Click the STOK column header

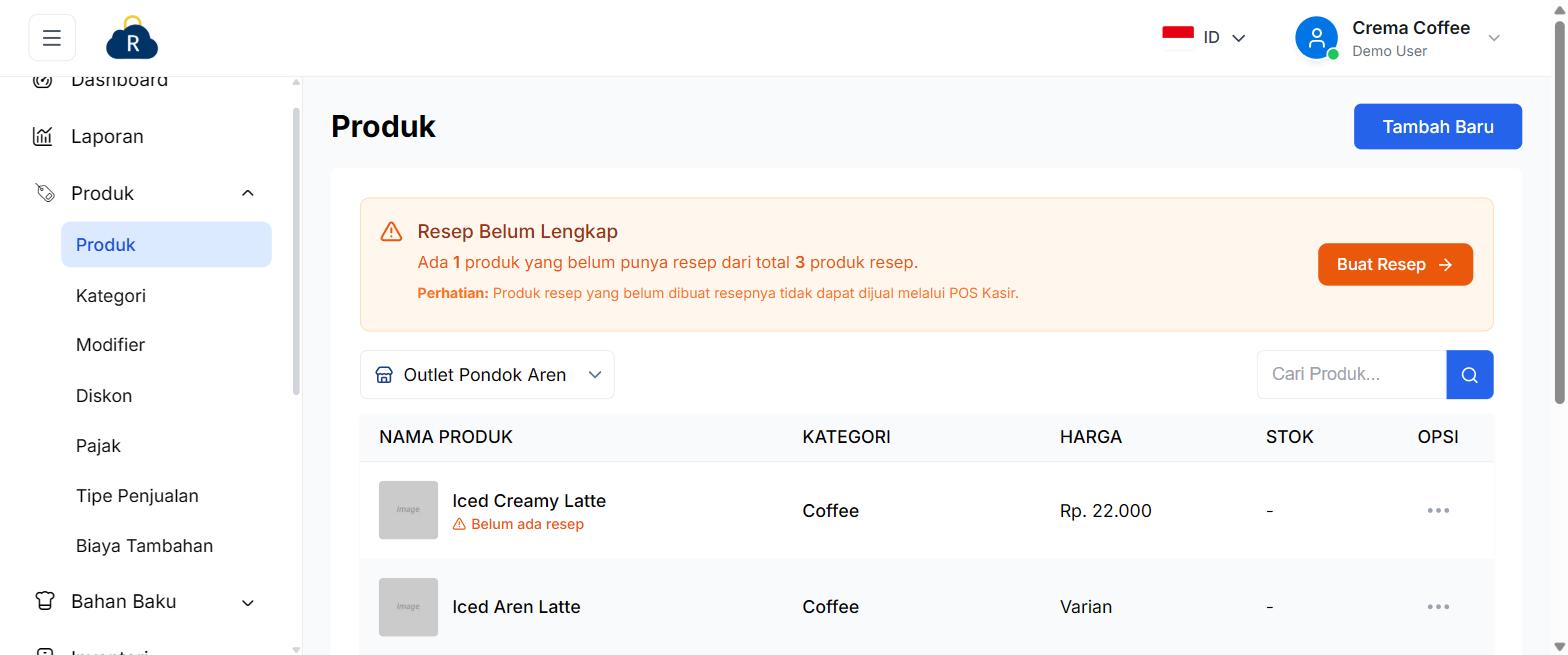[x=1290, y=437]
